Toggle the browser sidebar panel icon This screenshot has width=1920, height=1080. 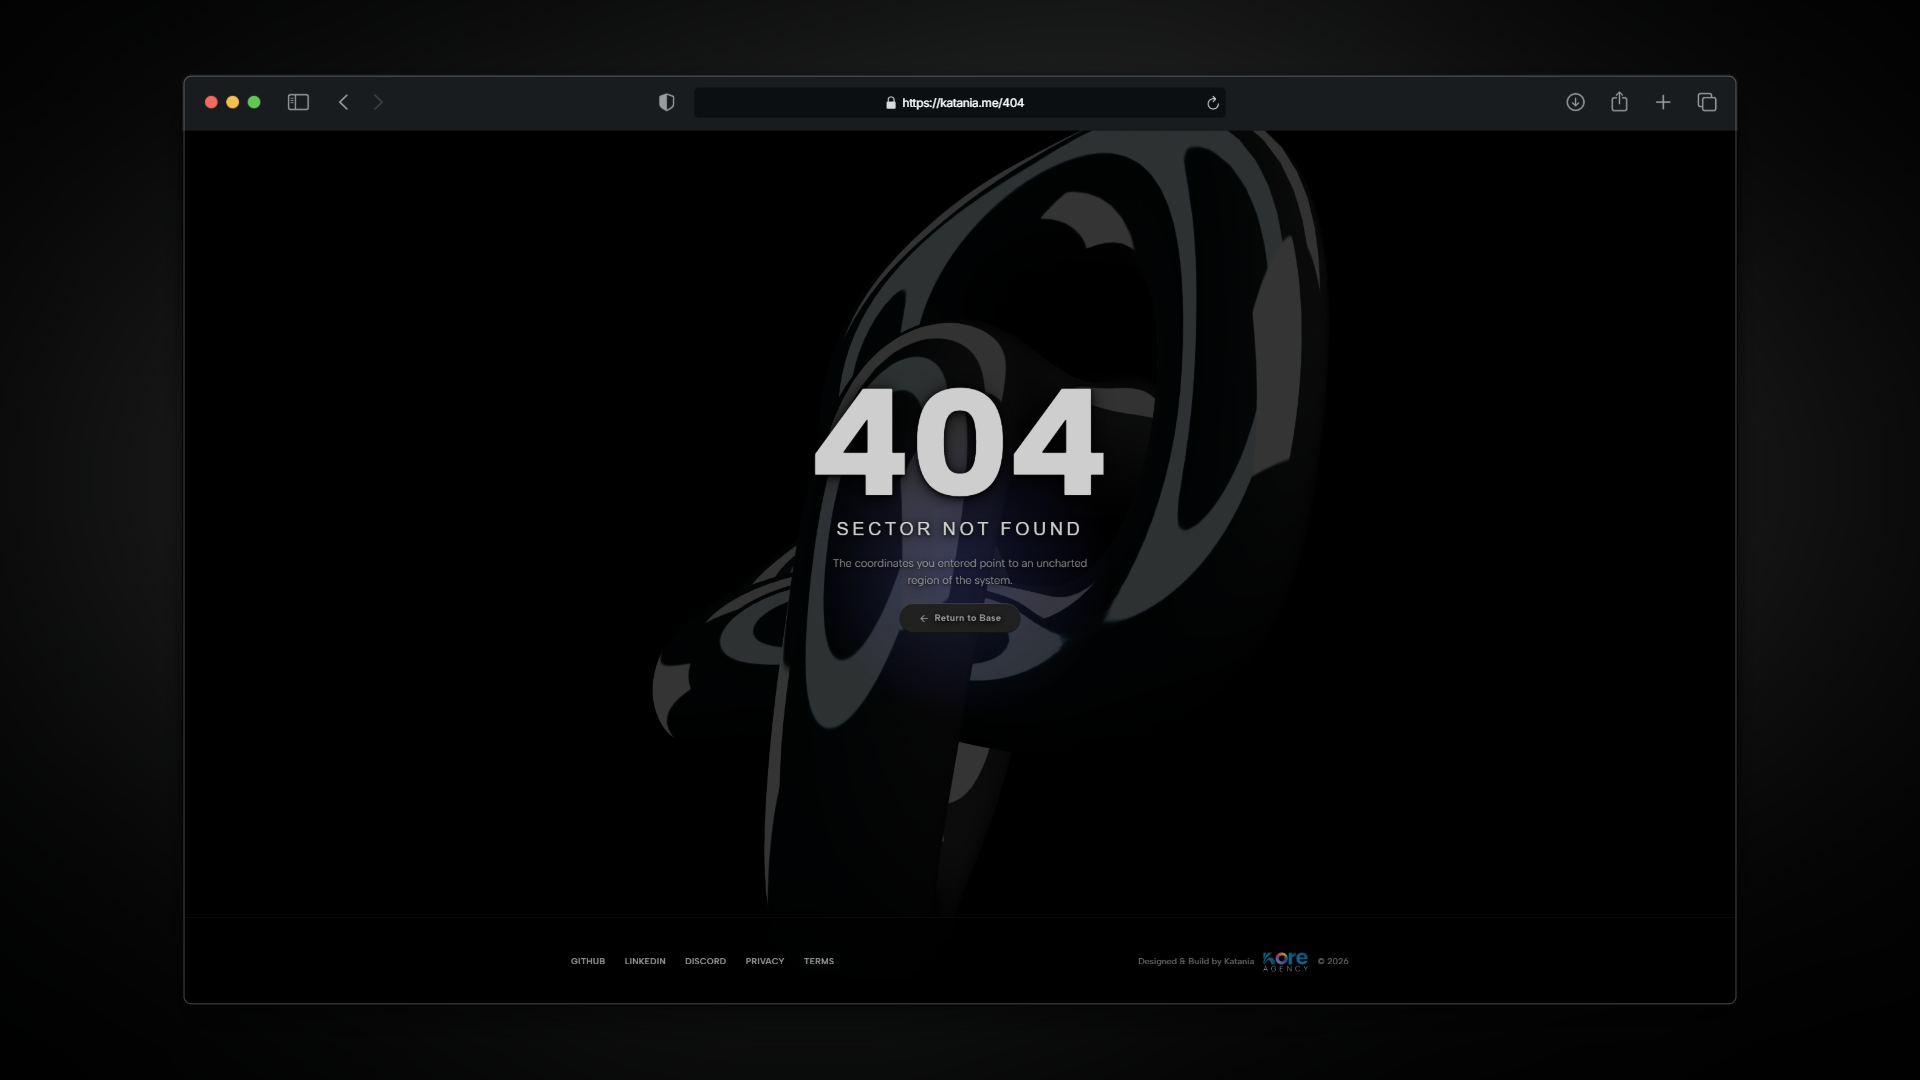click(x=298, y=102)
